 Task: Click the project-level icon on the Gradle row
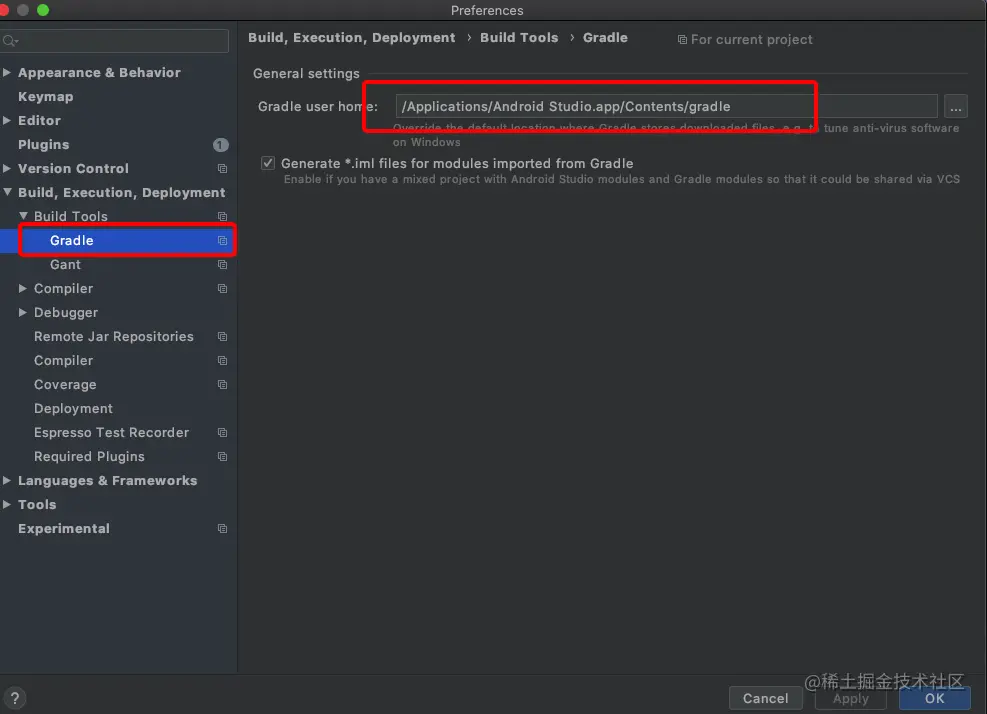coord(222,241)
